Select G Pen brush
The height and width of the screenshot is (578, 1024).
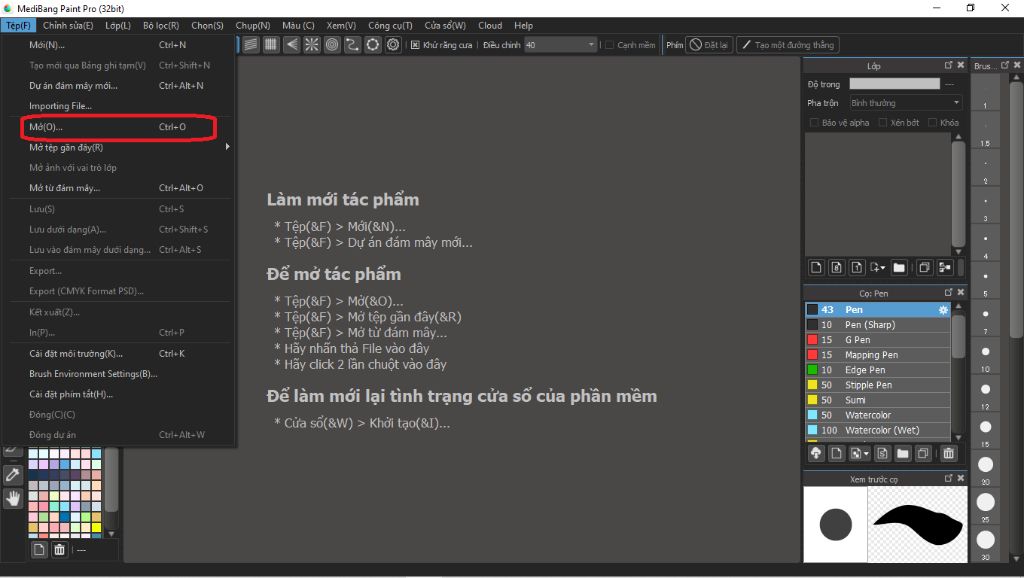coord(878,340)
